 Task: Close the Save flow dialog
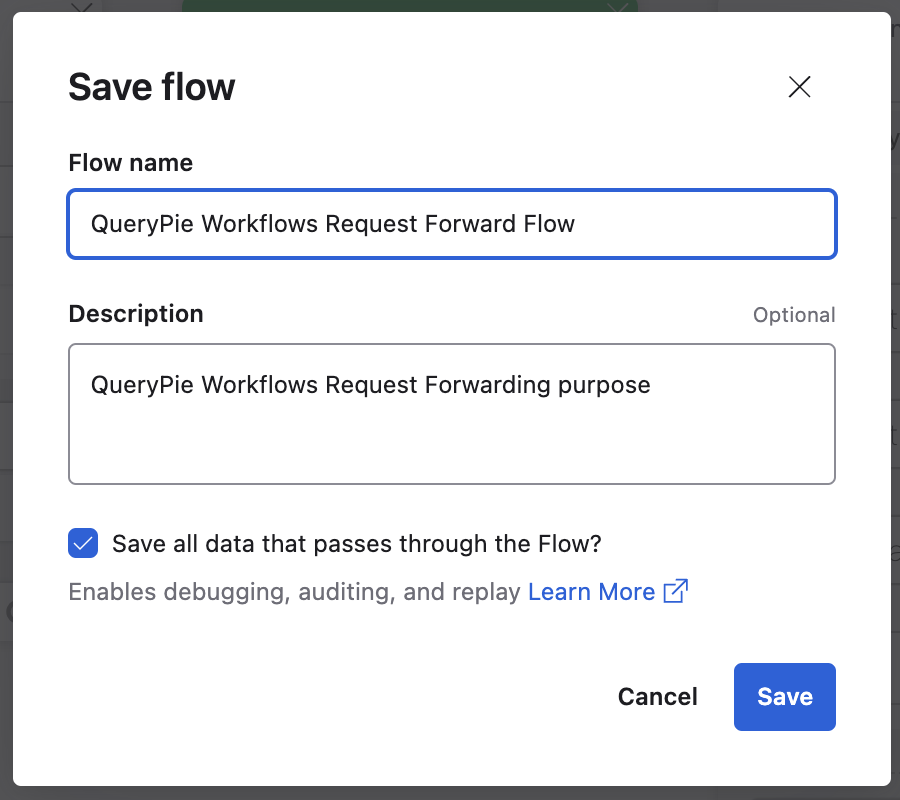pyautogui.click(x=799, y=87)
